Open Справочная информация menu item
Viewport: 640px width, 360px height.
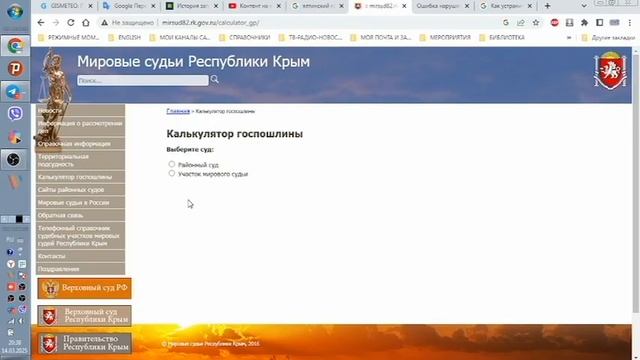point(80,144)
